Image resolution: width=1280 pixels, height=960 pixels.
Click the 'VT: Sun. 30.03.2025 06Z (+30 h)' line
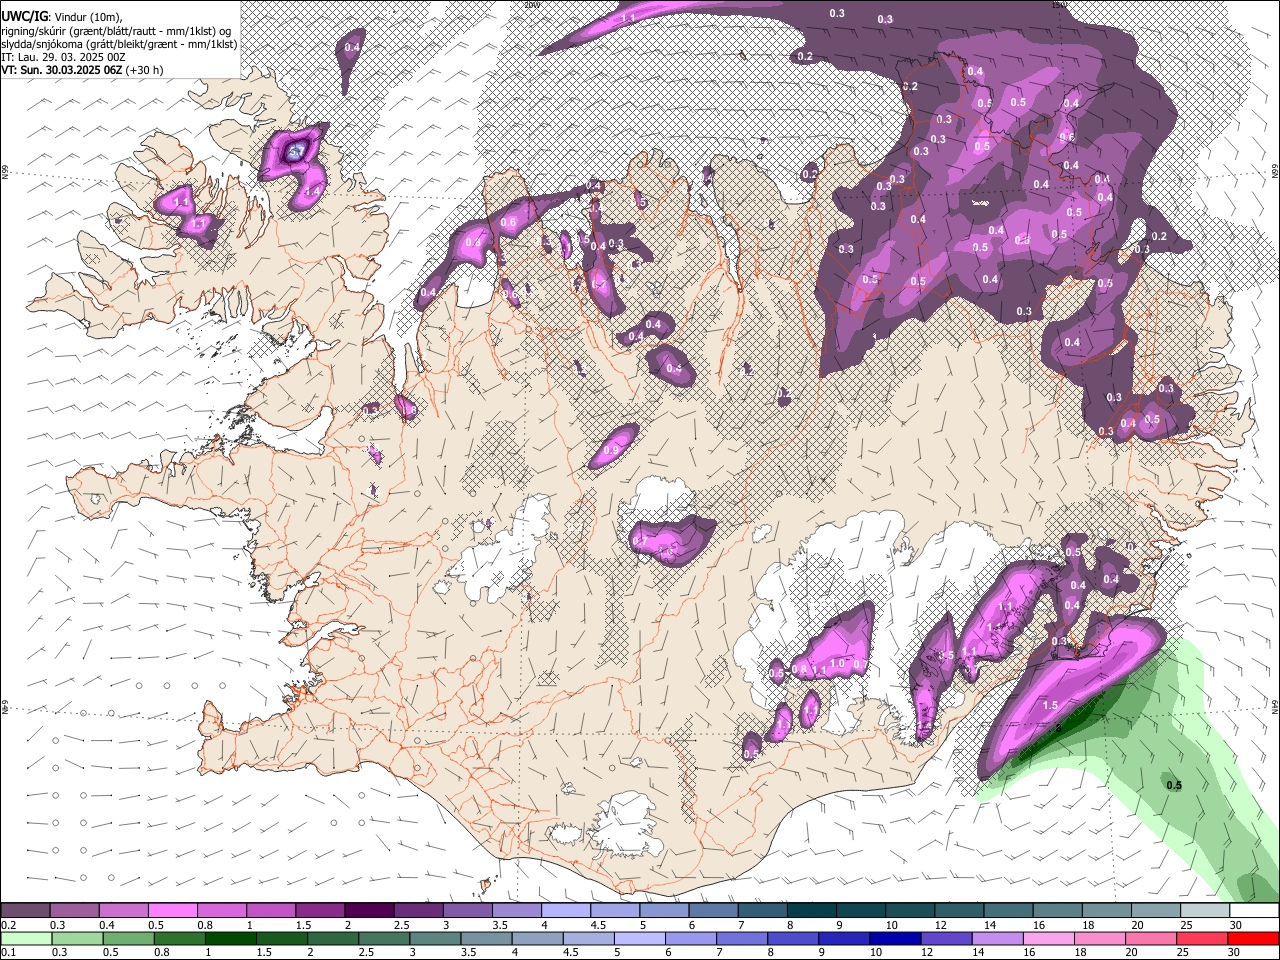click(x=82, y=70)
